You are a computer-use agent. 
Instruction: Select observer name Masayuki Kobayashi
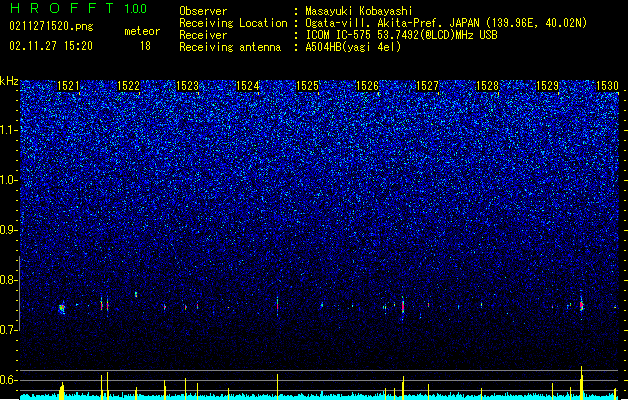(359, 11)
